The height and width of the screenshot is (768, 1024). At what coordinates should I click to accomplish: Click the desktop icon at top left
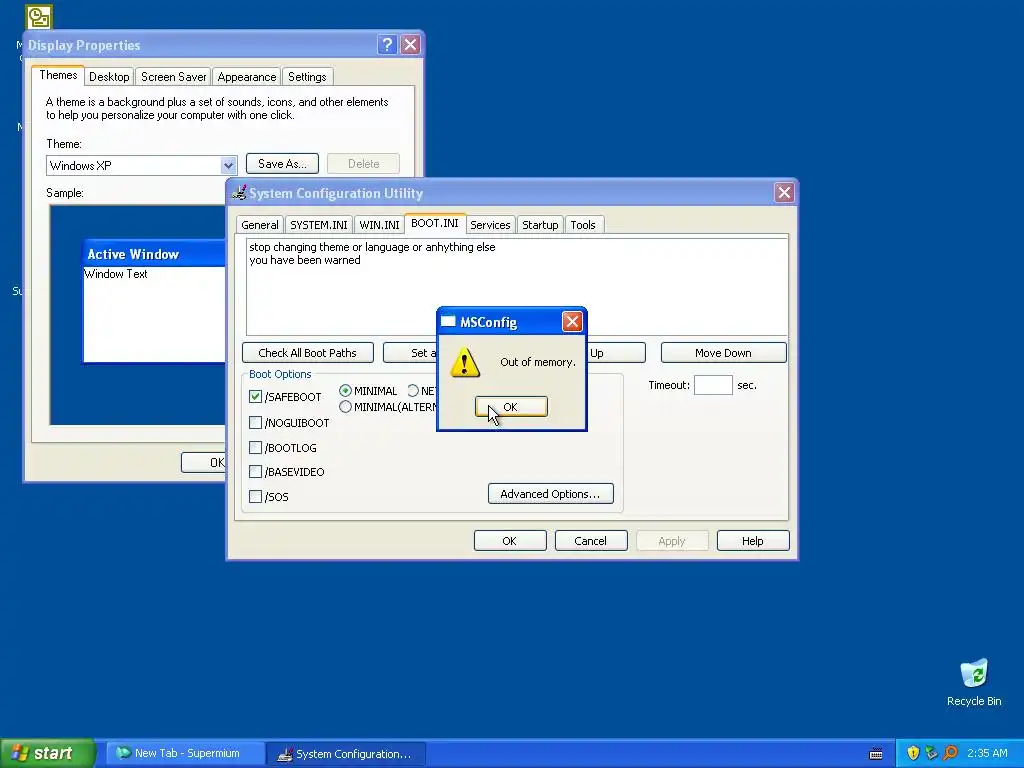39,17
